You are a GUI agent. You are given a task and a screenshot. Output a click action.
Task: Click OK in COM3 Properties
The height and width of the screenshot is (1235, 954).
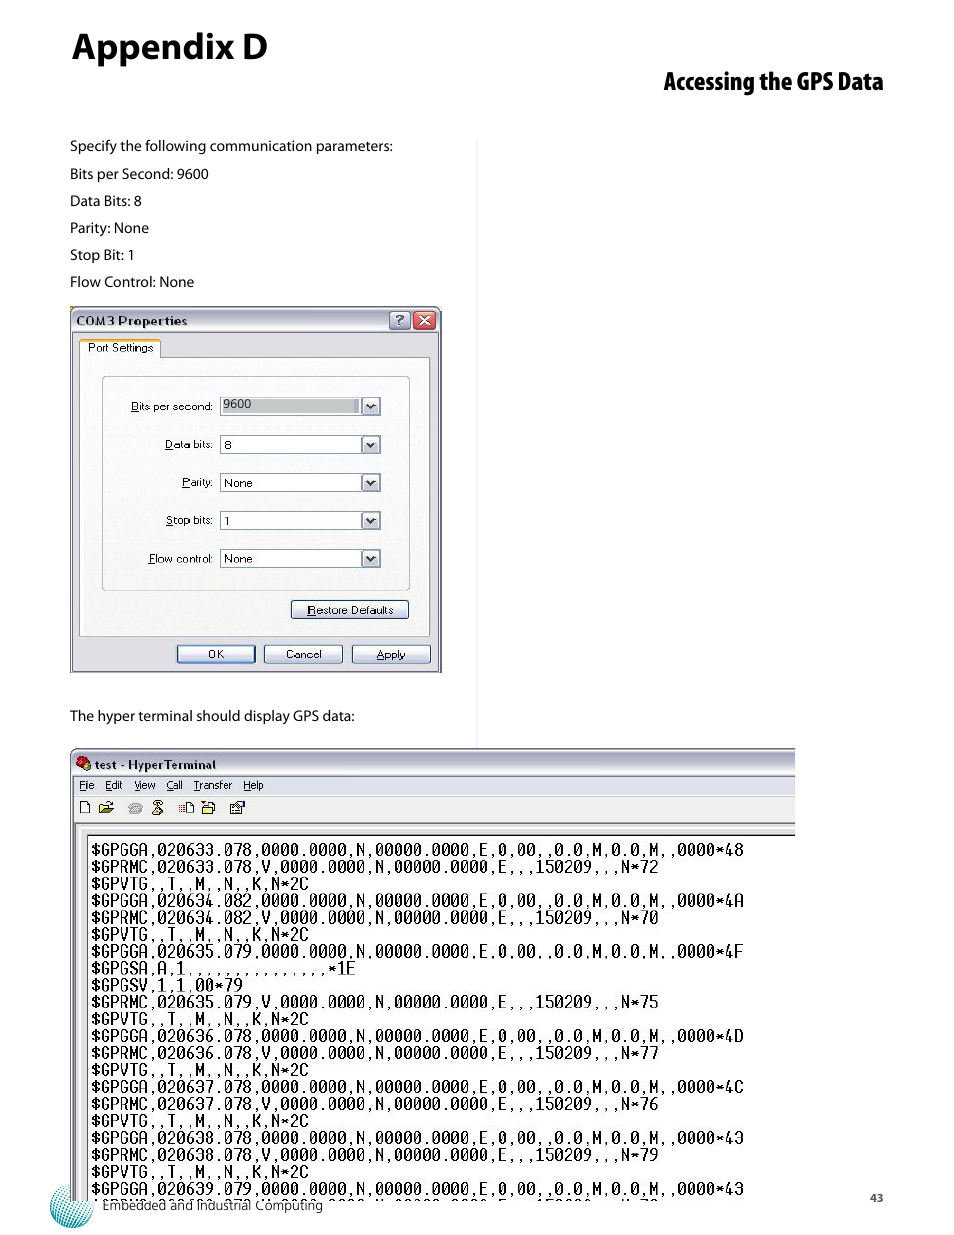[216, 654]
